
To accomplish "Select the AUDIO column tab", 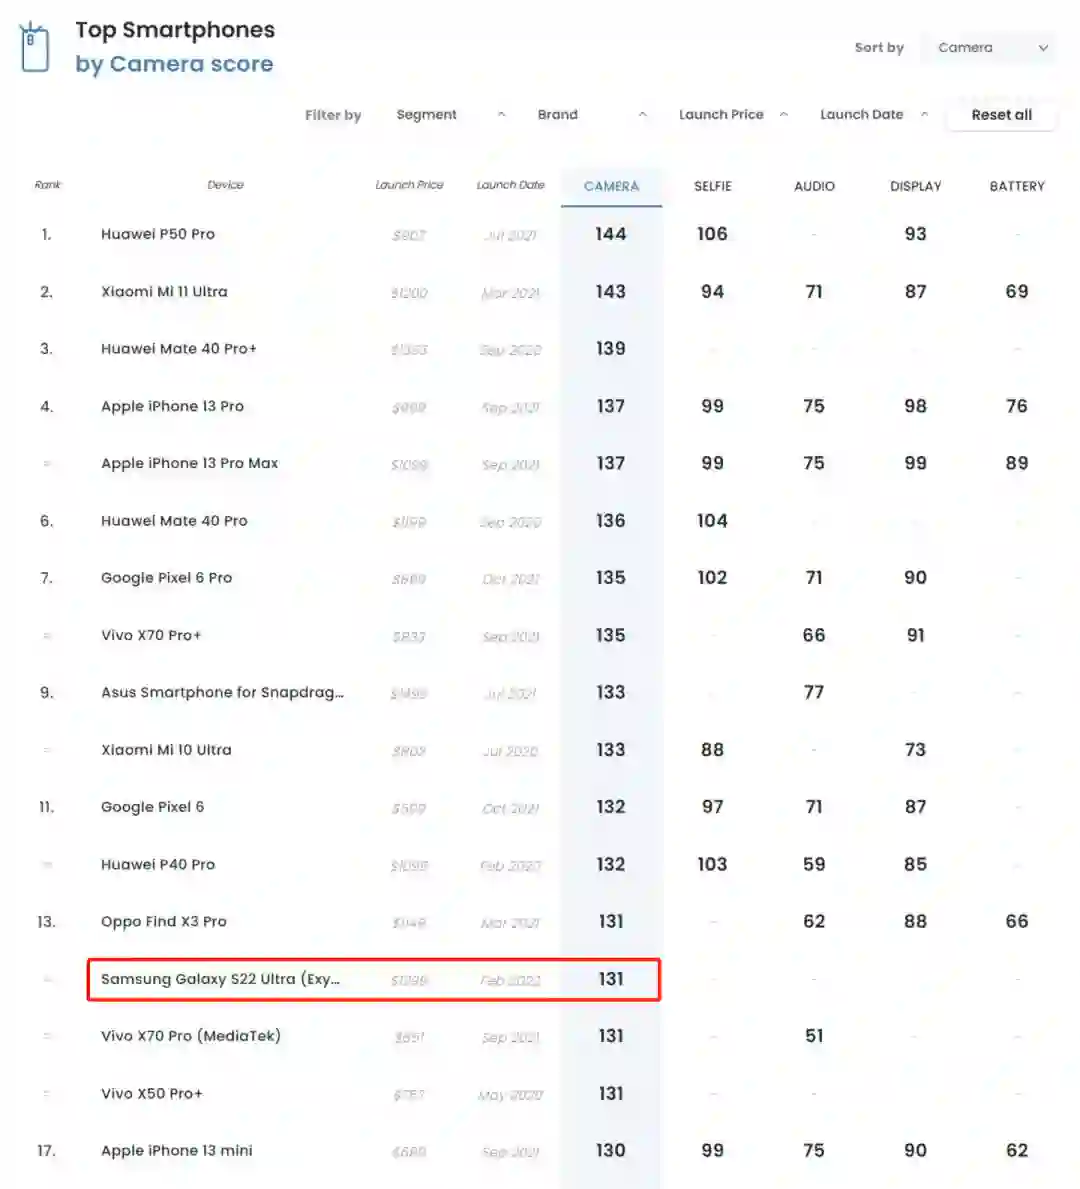I will tap(814, 187).
